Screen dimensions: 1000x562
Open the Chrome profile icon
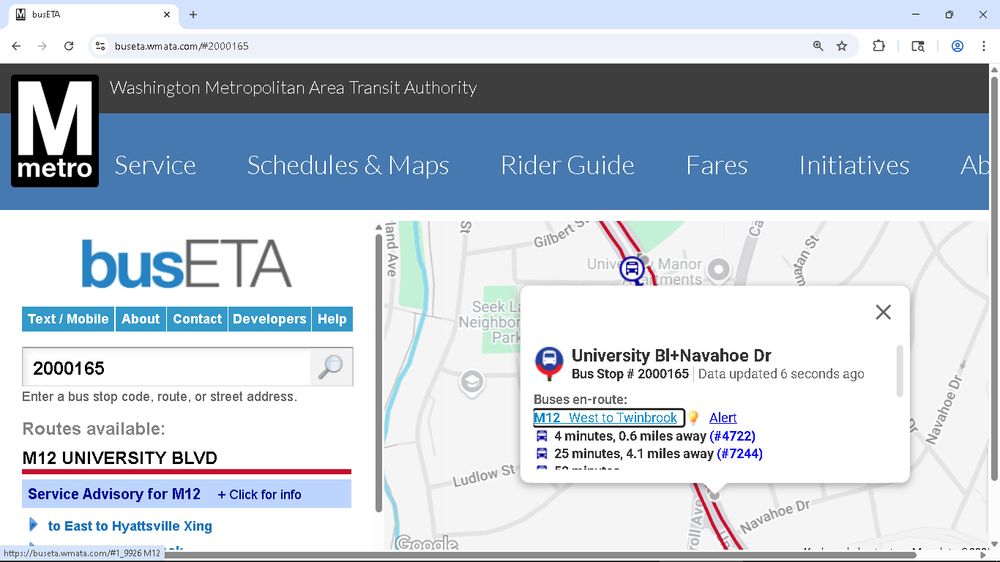click(957, 46)
